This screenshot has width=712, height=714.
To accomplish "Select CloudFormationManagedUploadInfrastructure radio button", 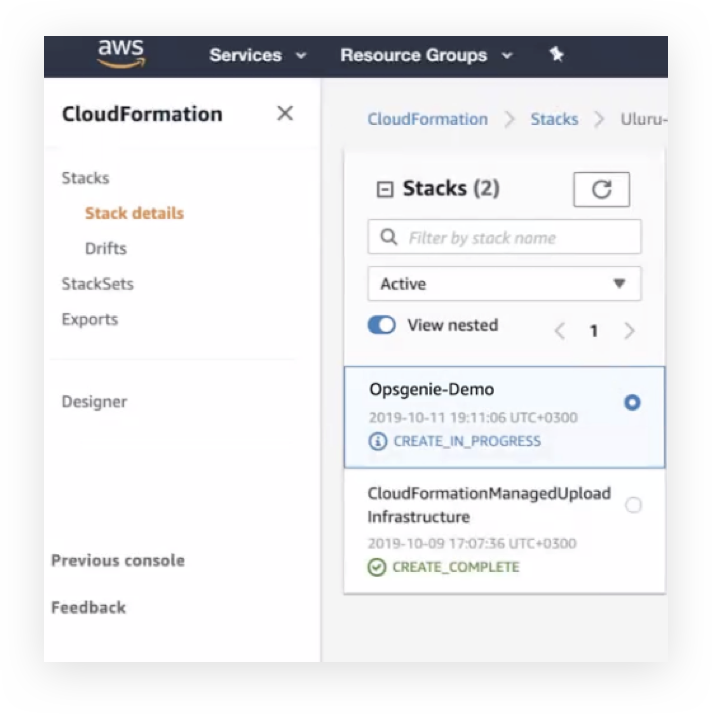I will pyautogui.click(x=633, y=506).
